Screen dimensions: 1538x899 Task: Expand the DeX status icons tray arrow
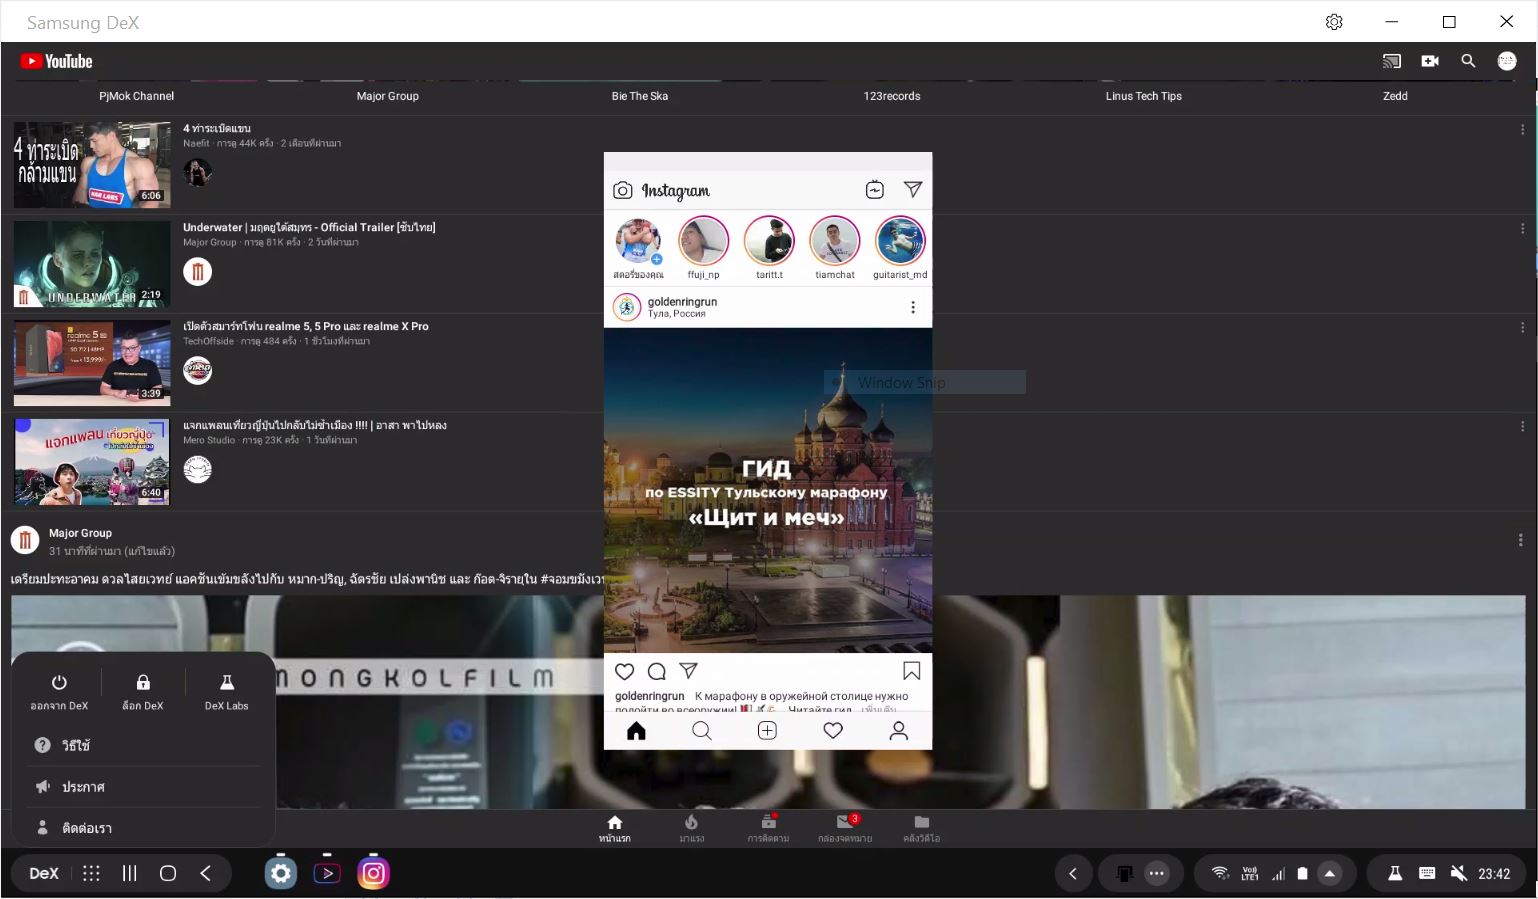(x=1330, y=873)
